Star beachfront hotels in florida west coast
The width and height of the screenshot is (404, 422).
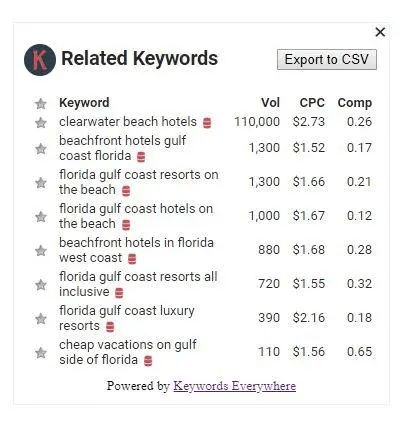click(x=41, y=251)
